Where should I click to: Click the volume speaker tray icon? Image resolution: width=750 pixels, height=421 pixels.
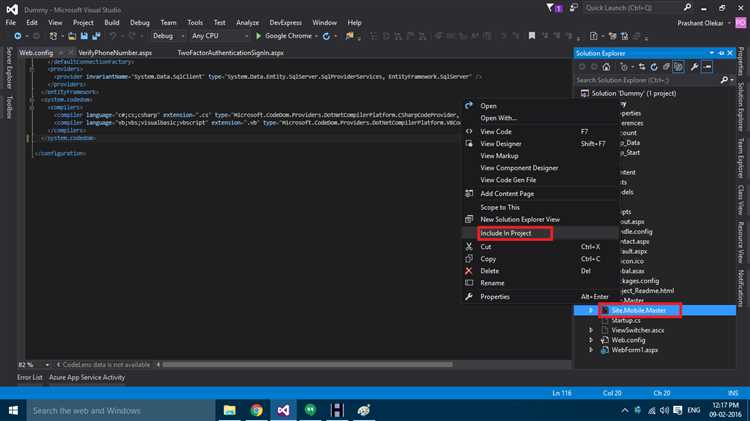click(664, 410)
